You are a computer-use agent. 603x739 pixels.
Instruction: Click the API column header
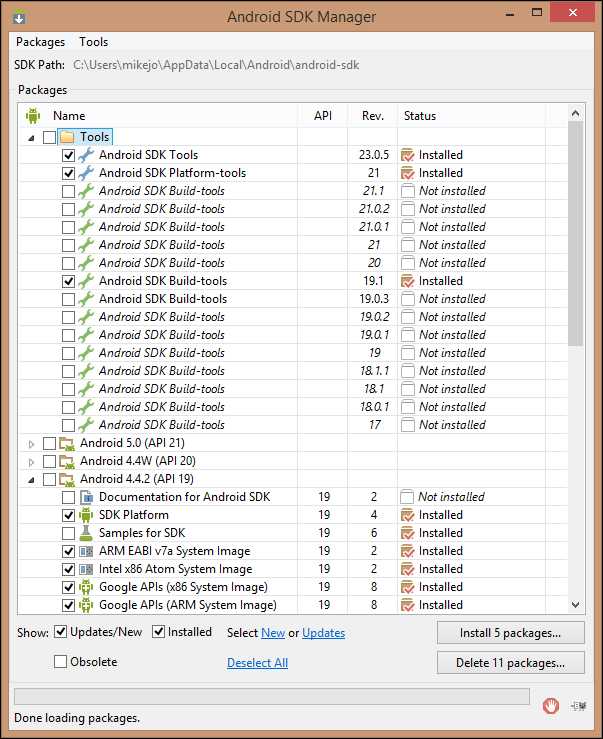(x=323, y=116)
